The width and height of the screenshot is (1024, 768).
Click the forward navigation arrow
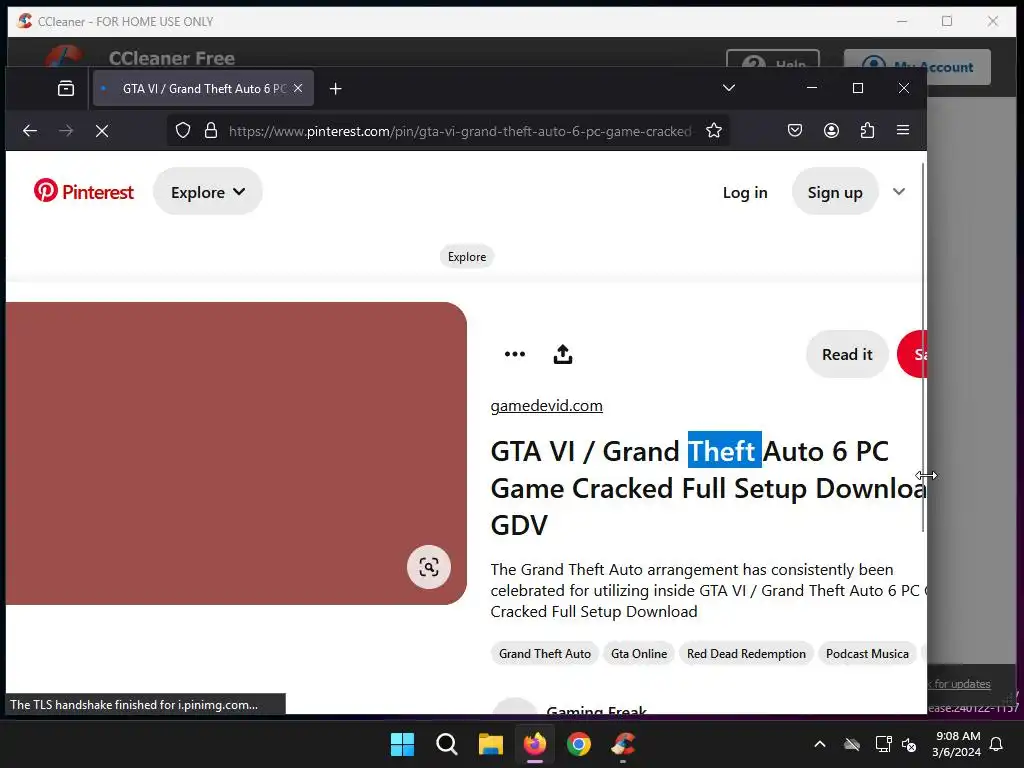pyautogui.click(x=66, y=131)
